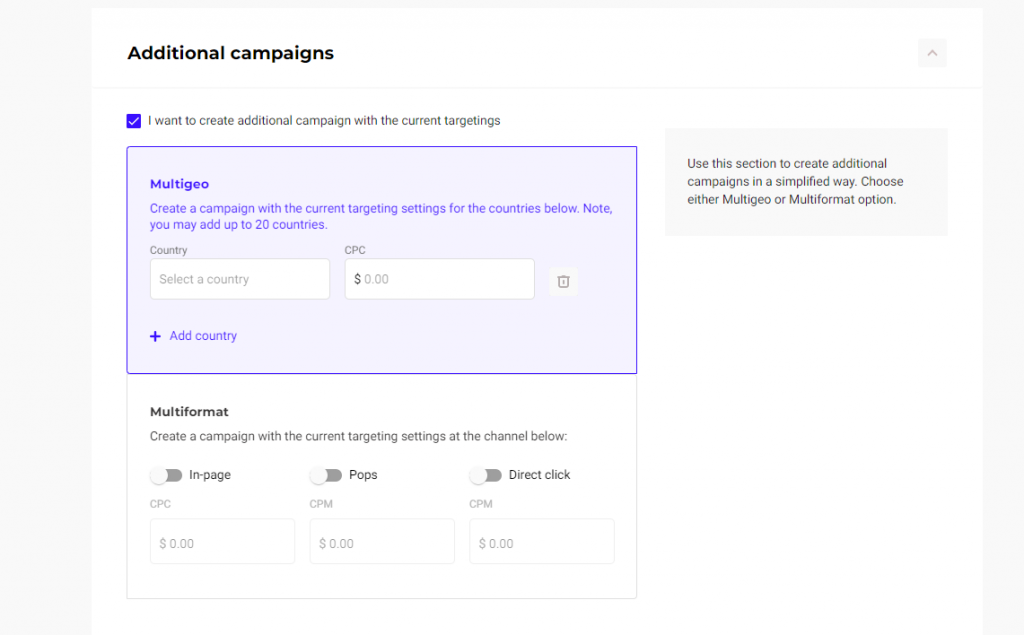Open the Select a country dropdown
The image size is (1024, 635).
tap(239, 279)
